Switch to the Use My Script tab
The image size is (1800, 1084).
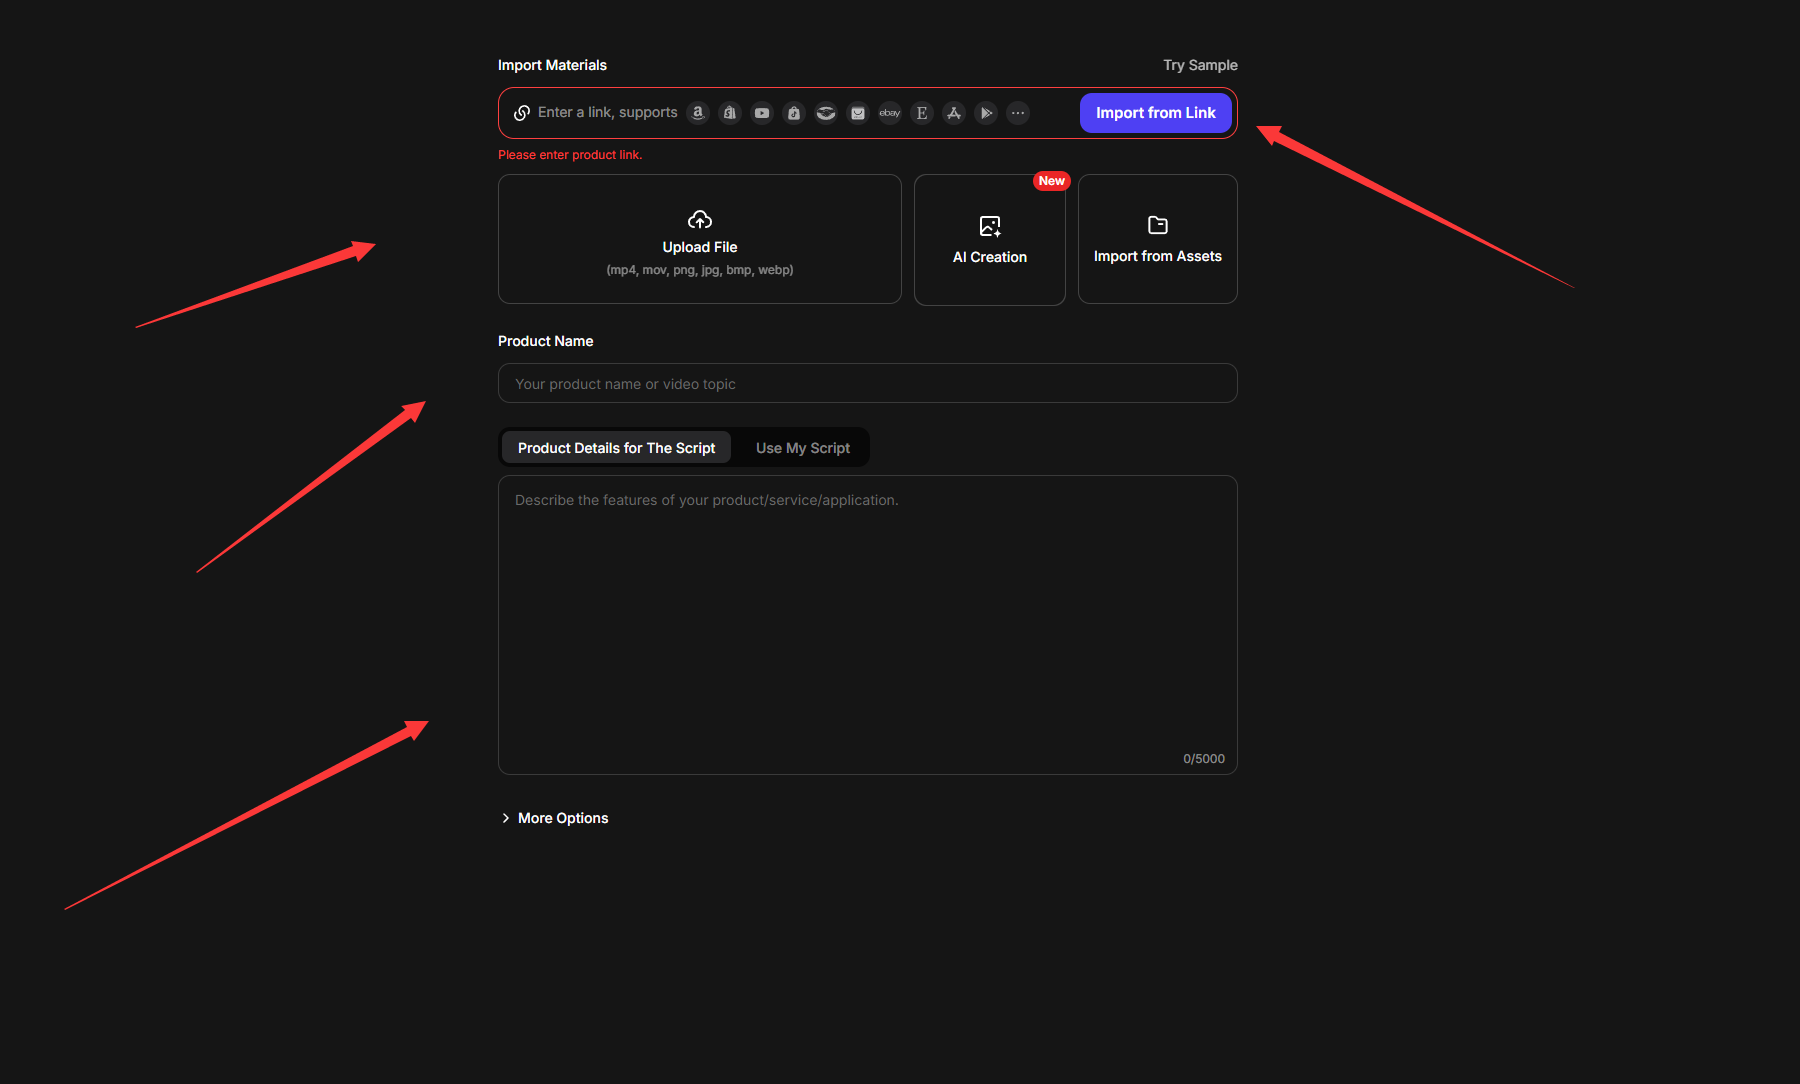point(803,448)
